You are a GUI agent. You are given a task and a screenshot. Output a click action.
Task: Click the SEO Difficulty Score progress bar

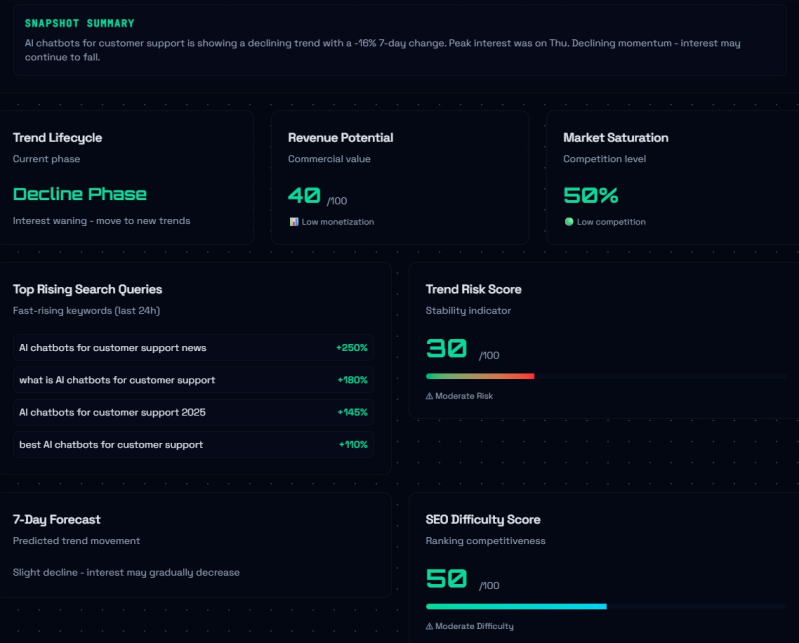tap(606, 606)
